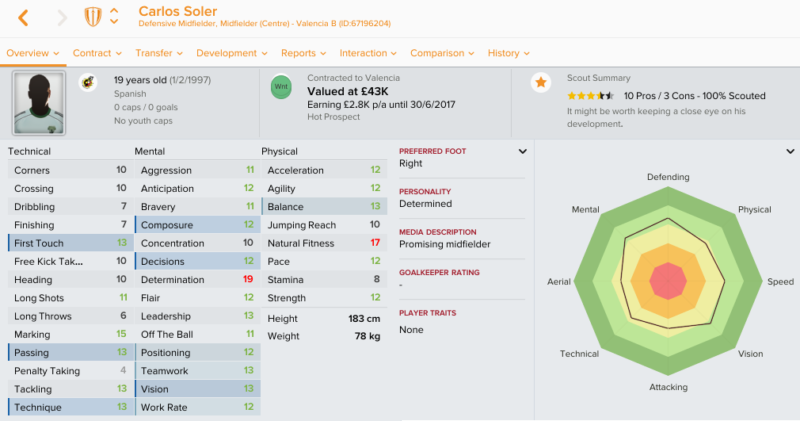Open the orange scout summary star icon
This screenshot has width=800, height=421.
541,82
